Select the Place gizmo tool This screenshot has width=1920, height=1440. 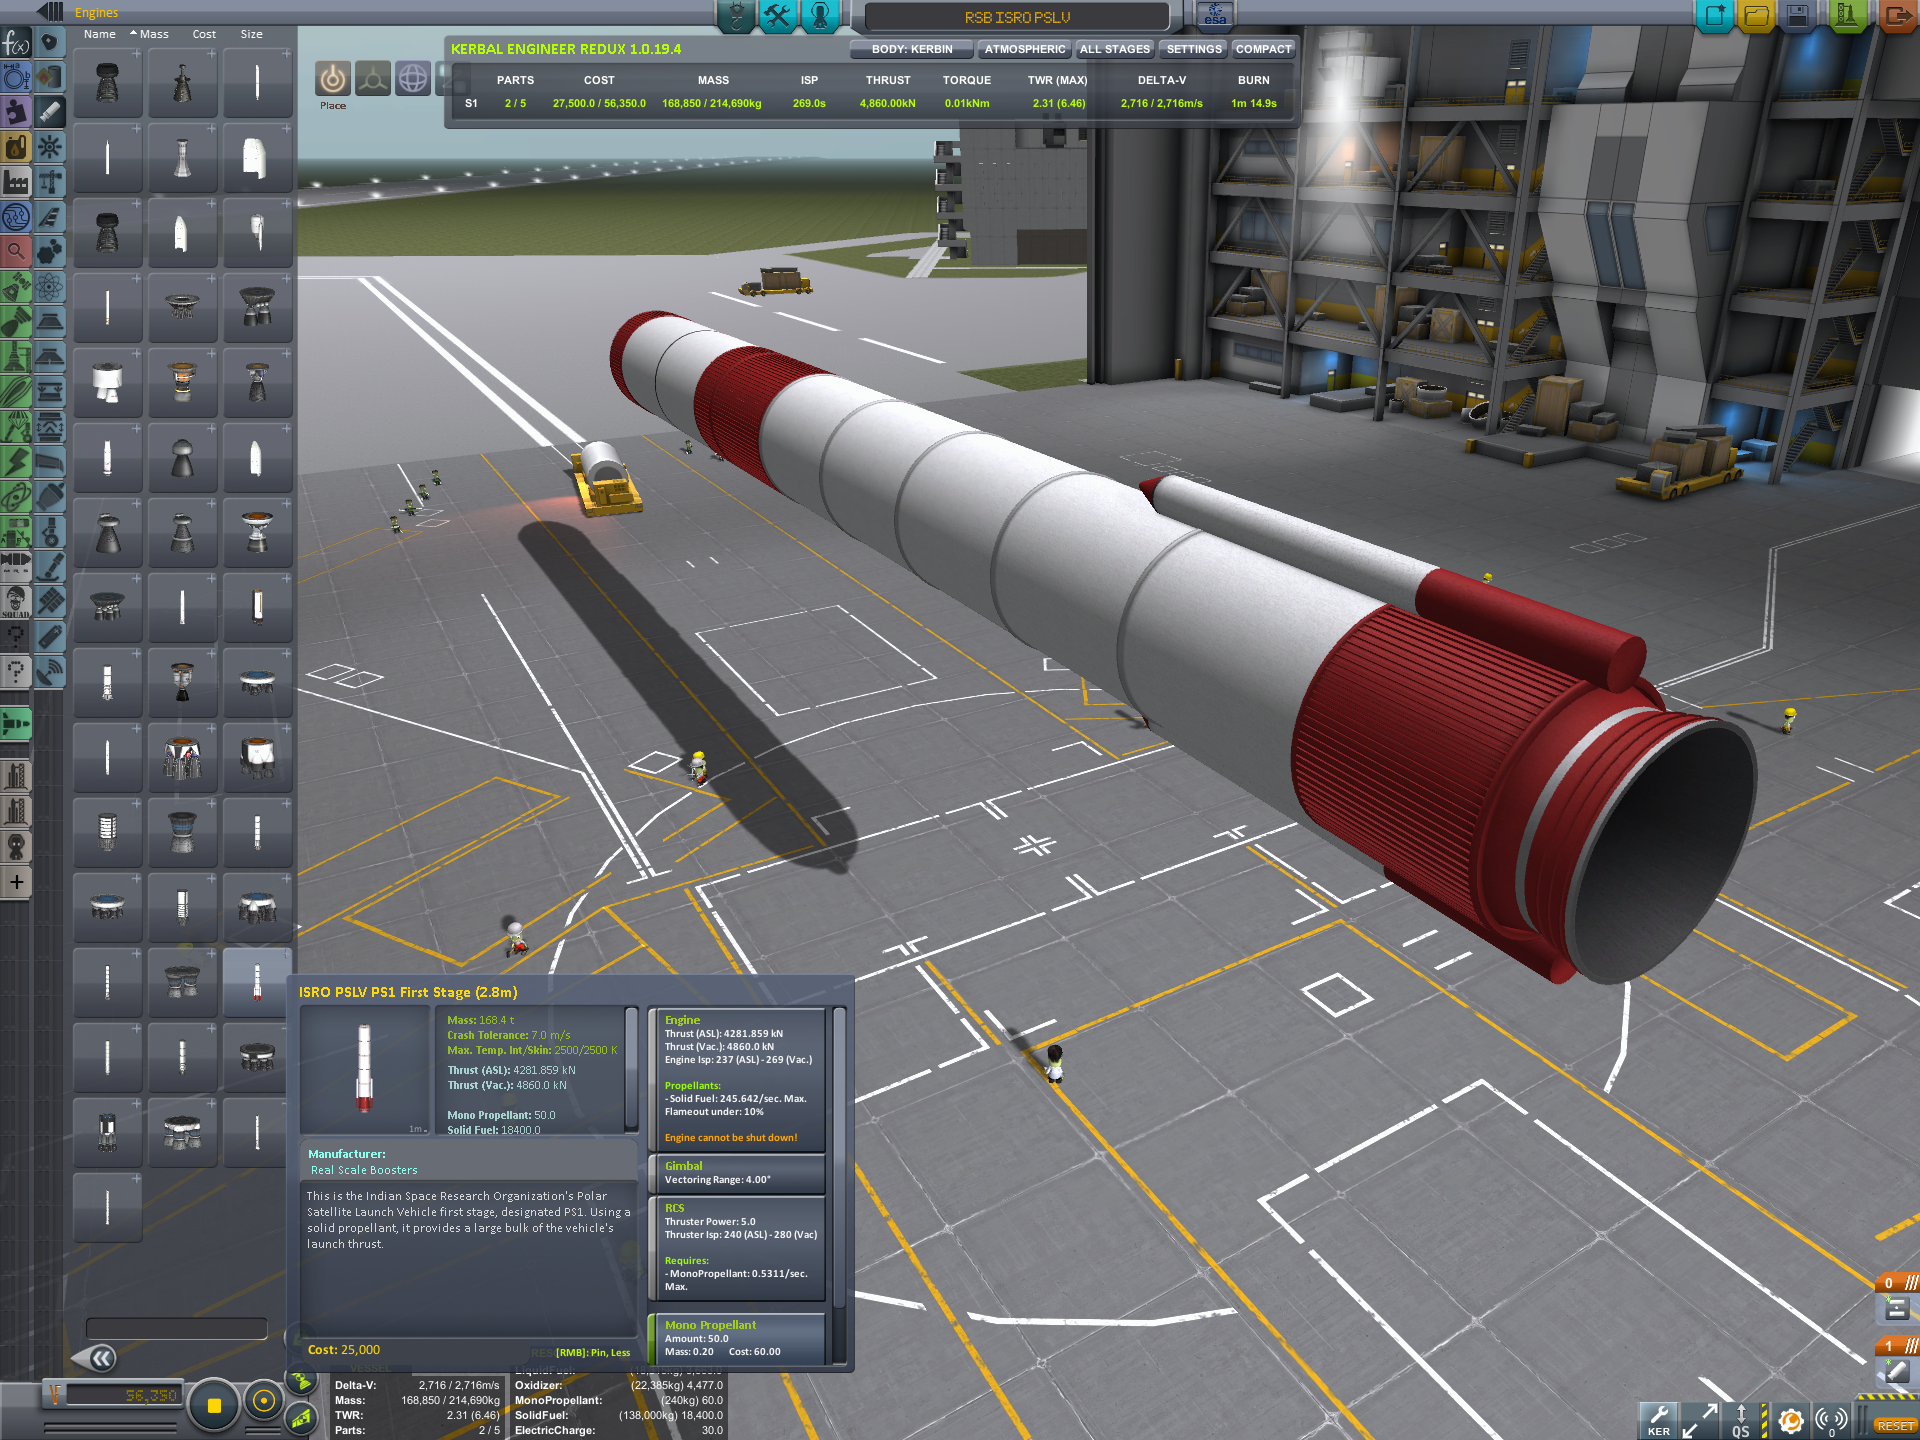pyautogui.click(x=333, y=79)
